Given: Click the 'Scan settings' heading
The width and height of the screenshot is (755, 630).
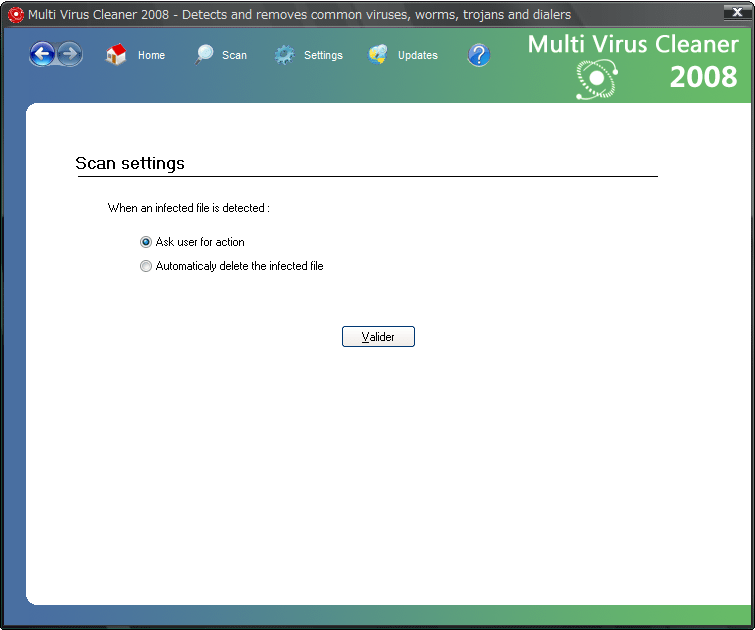Looking at the screenshot, I should 130,163.
